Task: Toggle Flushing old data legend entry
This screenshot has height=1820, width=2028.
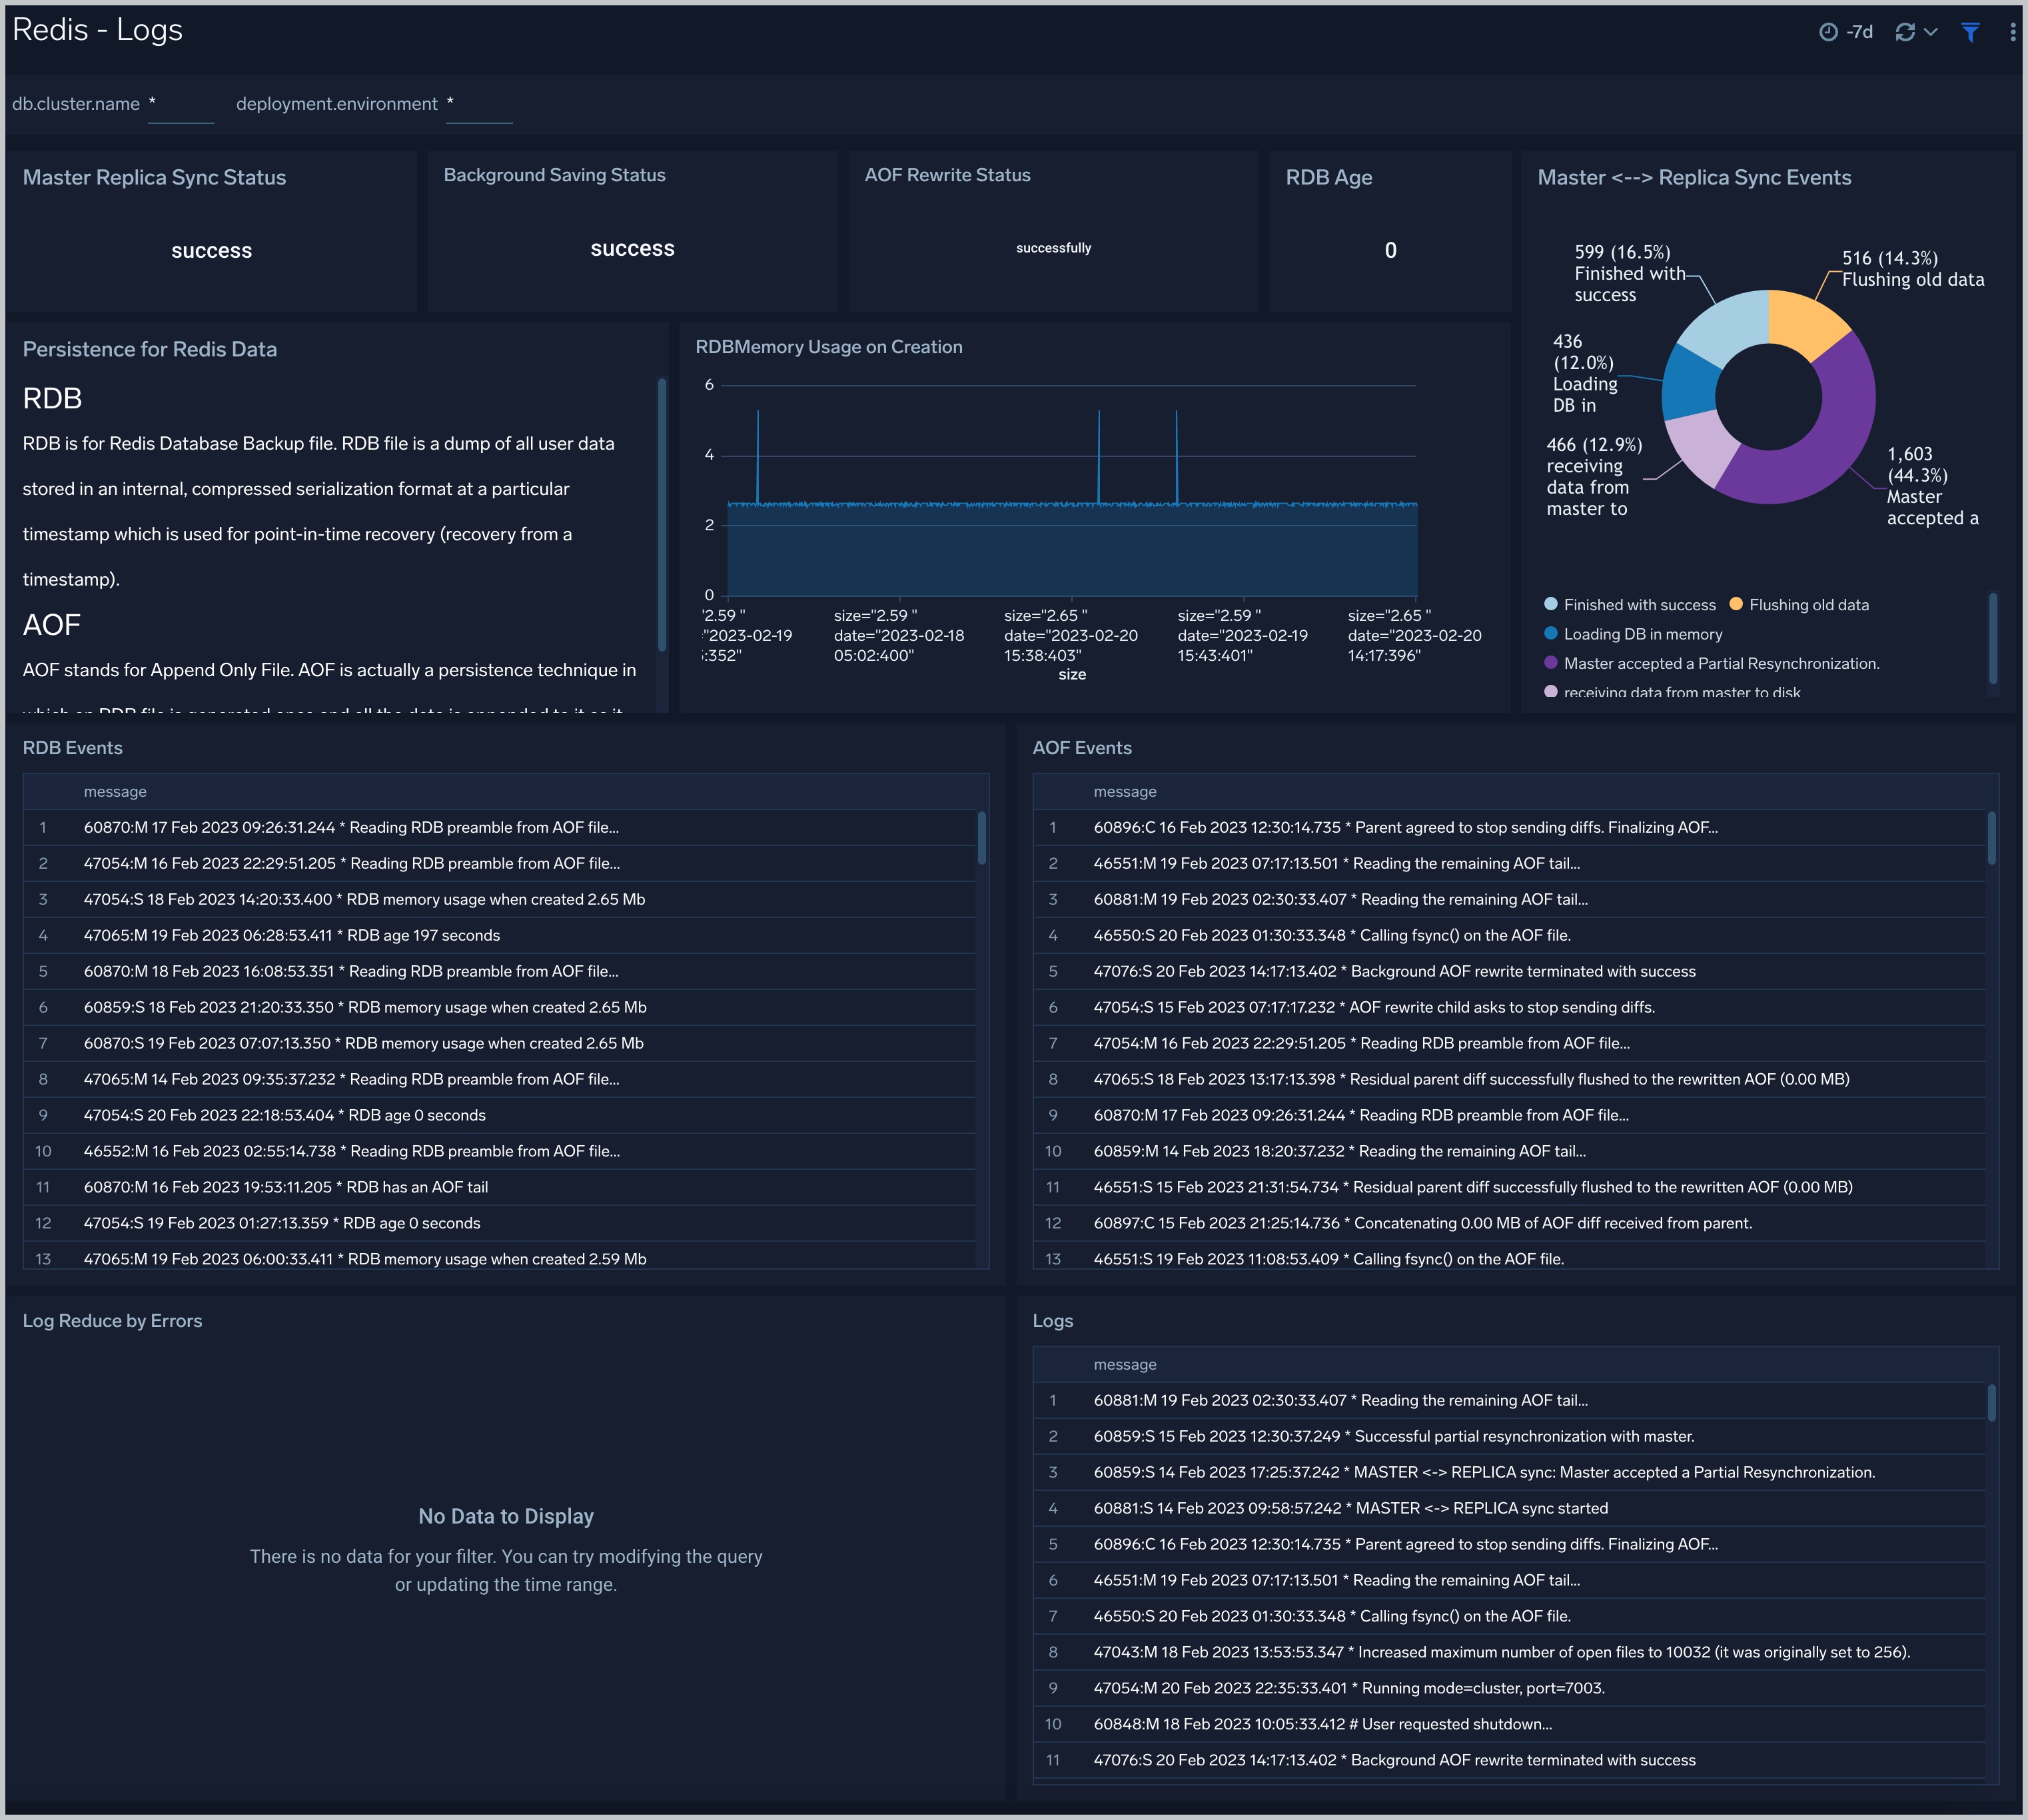Action: [1799, 605]
